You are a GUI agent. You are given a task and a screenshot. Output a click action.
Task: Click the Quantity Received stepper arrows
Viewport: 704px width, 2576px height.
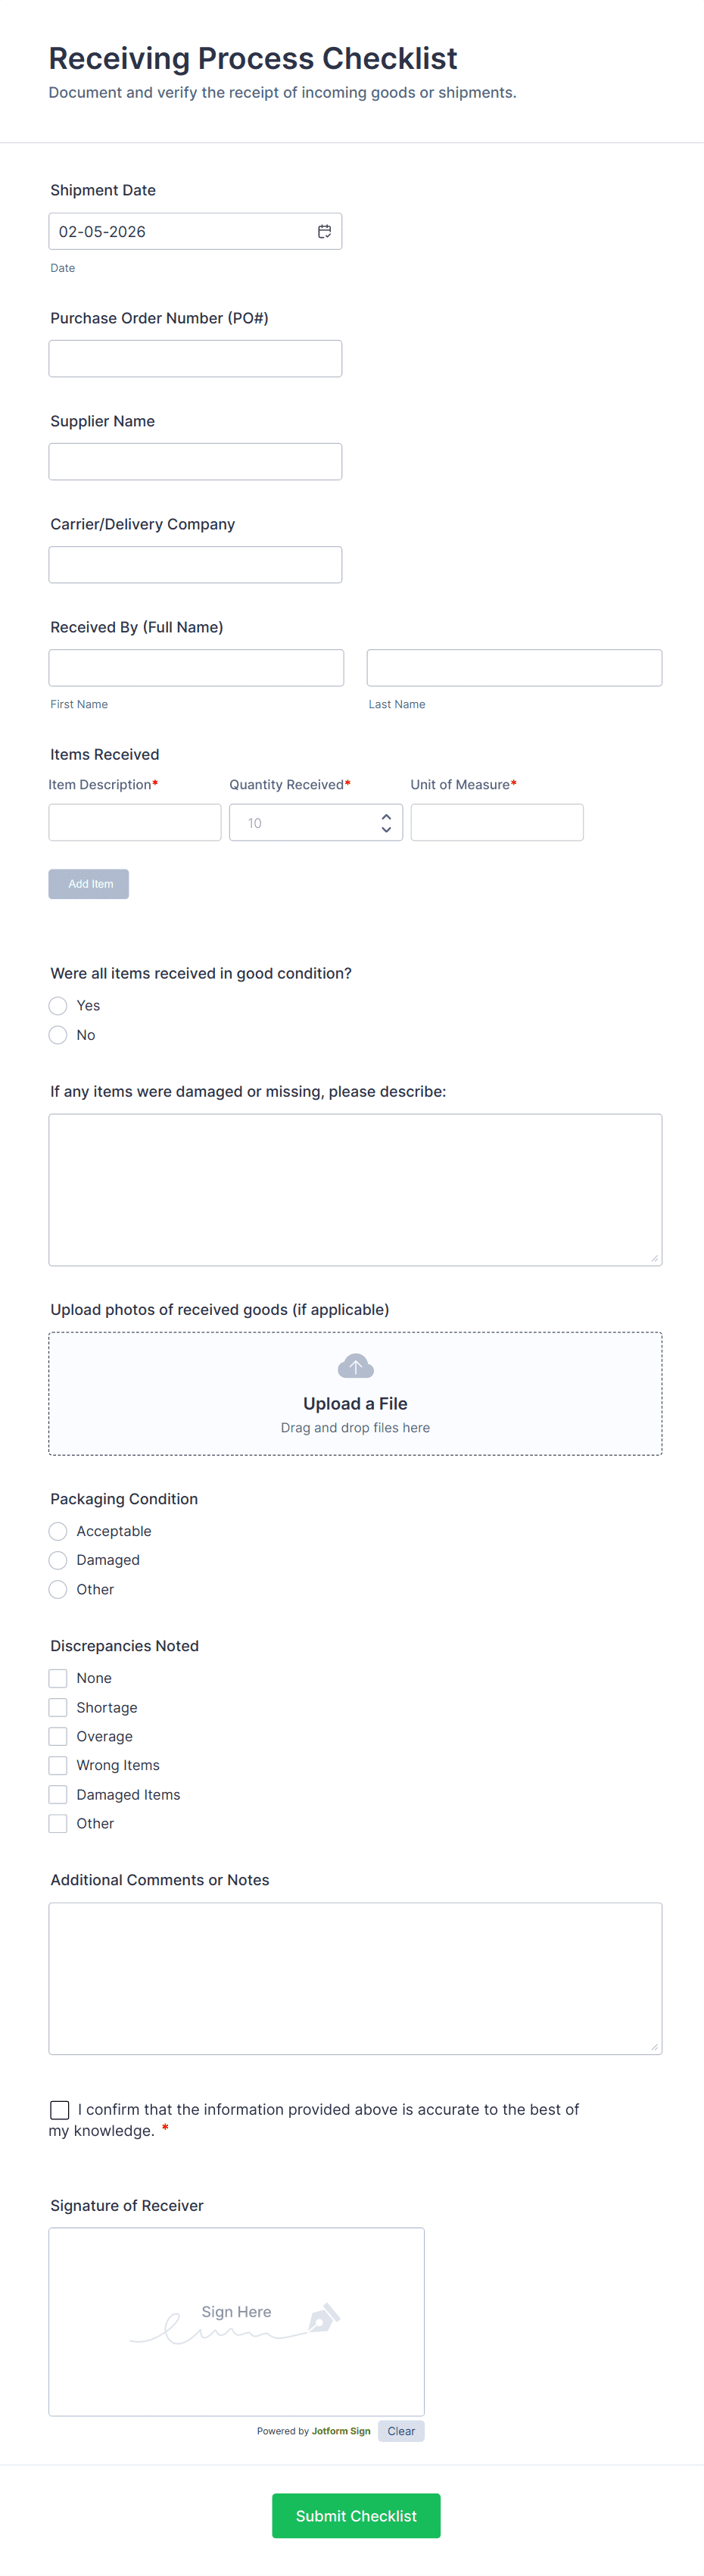click(x=386, y=822)
